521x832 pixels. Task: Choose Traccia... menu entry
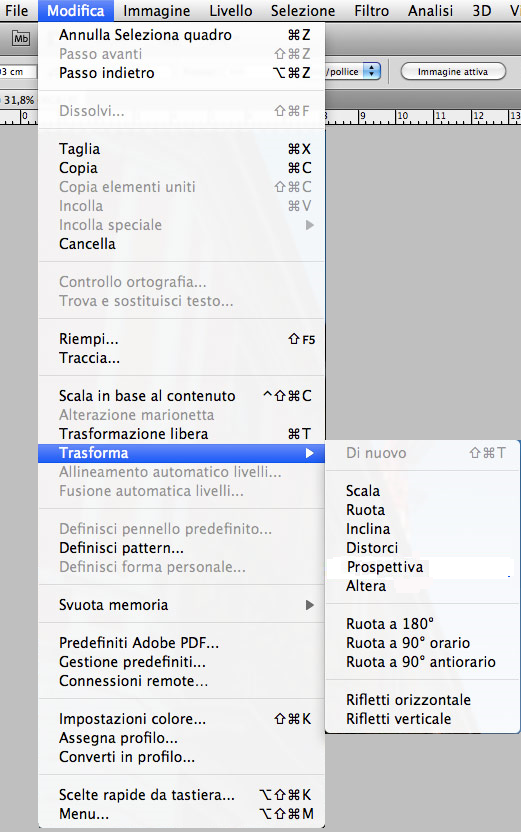click(181, 358)
